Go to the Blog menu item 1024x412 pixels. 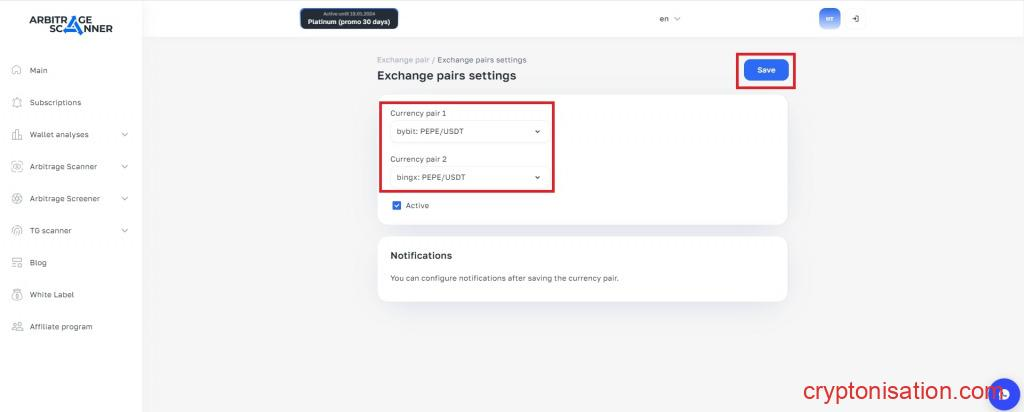point(38,262)
